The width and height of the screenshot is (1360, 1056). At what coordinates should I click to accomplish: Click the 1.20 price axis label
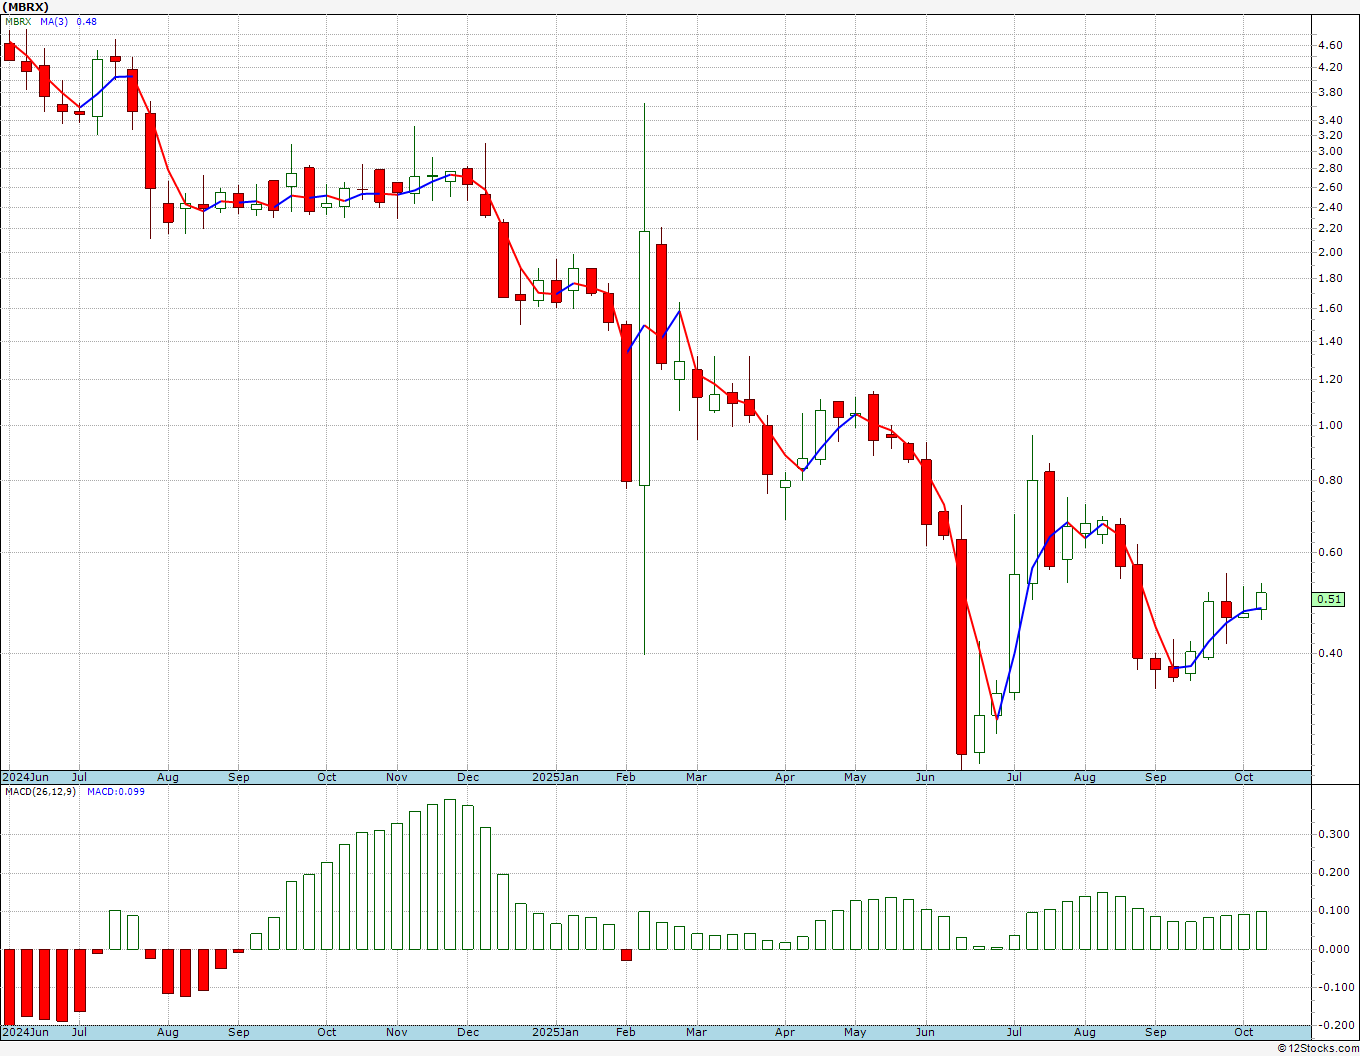pyautogui.click(x=1330, y=380)
